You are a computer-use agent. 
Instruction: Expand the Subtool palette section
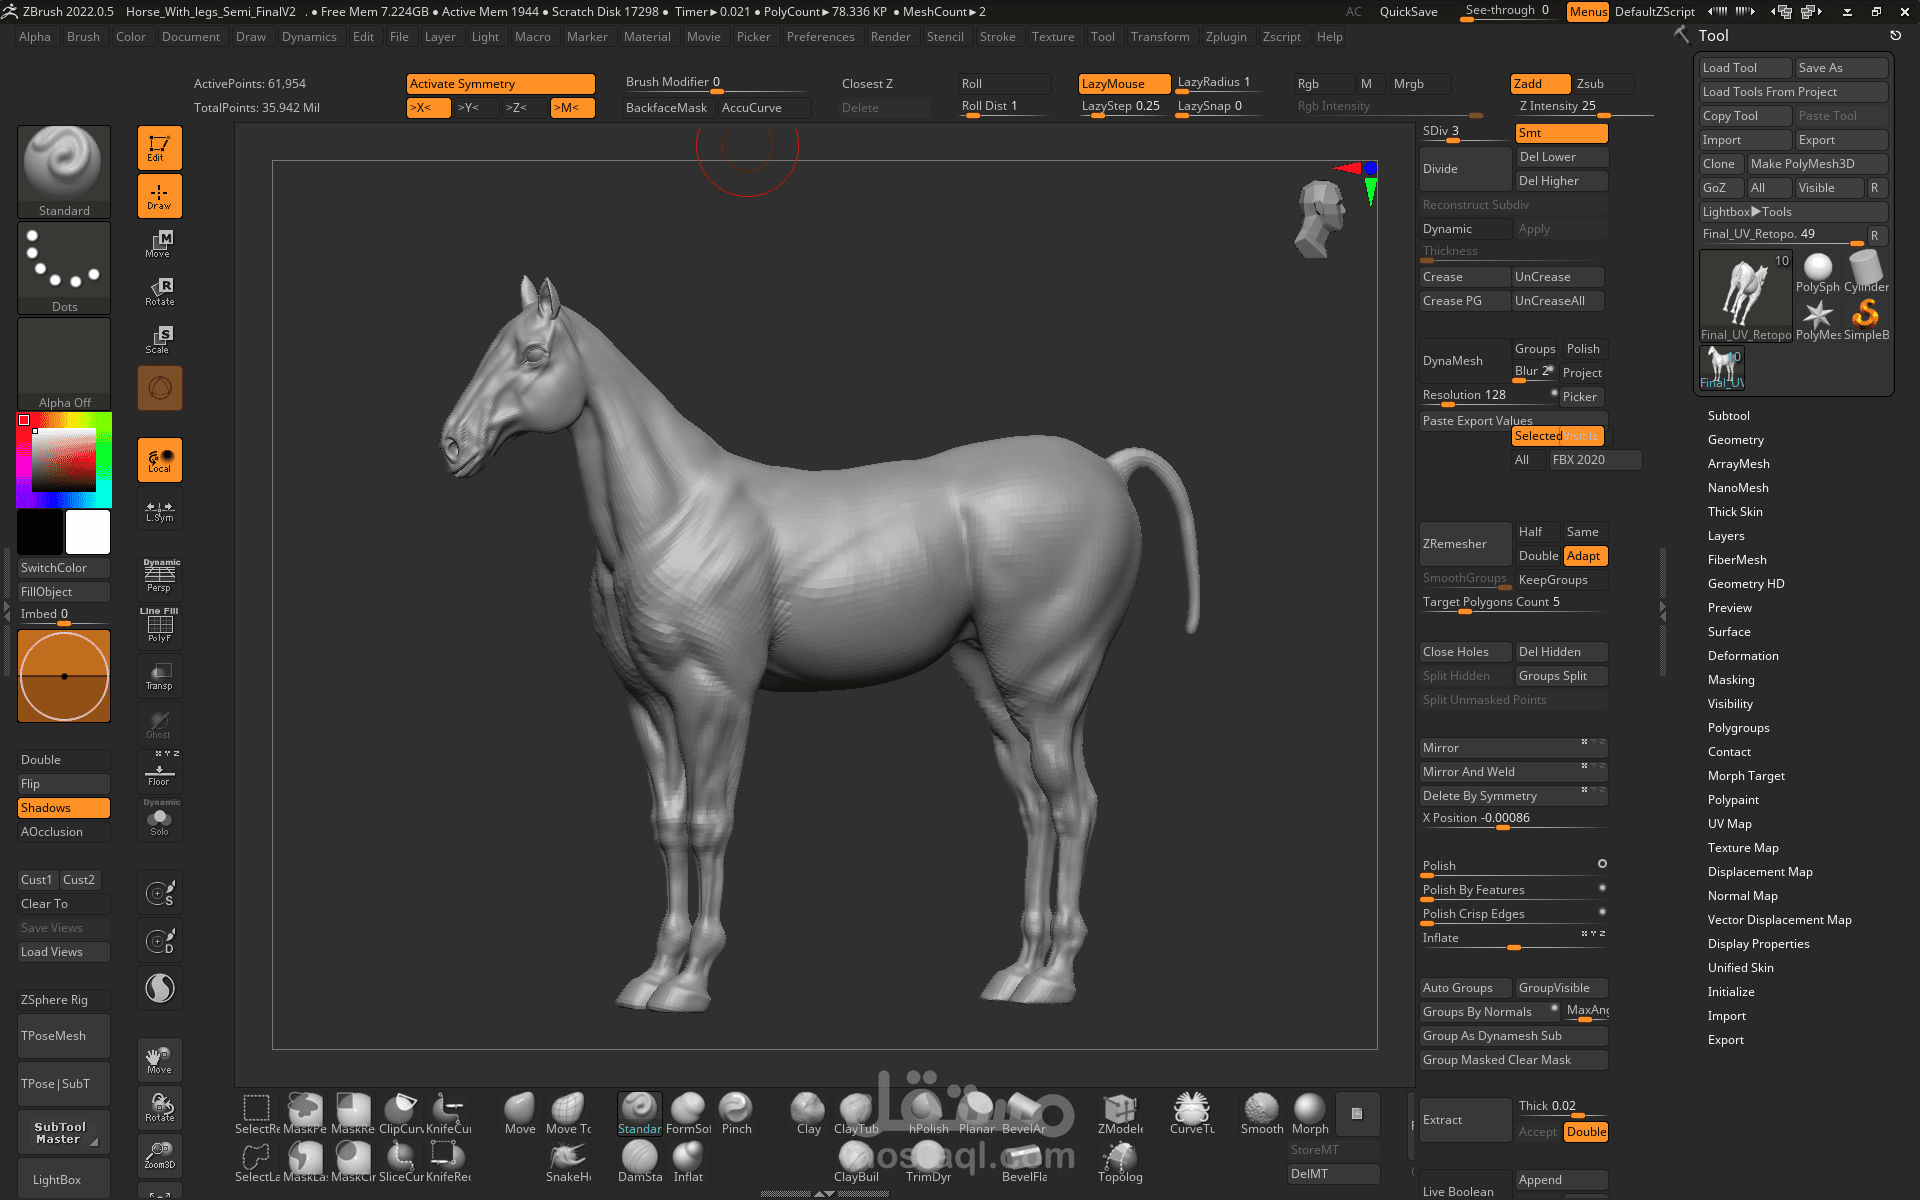click(x=1728, y=416)
